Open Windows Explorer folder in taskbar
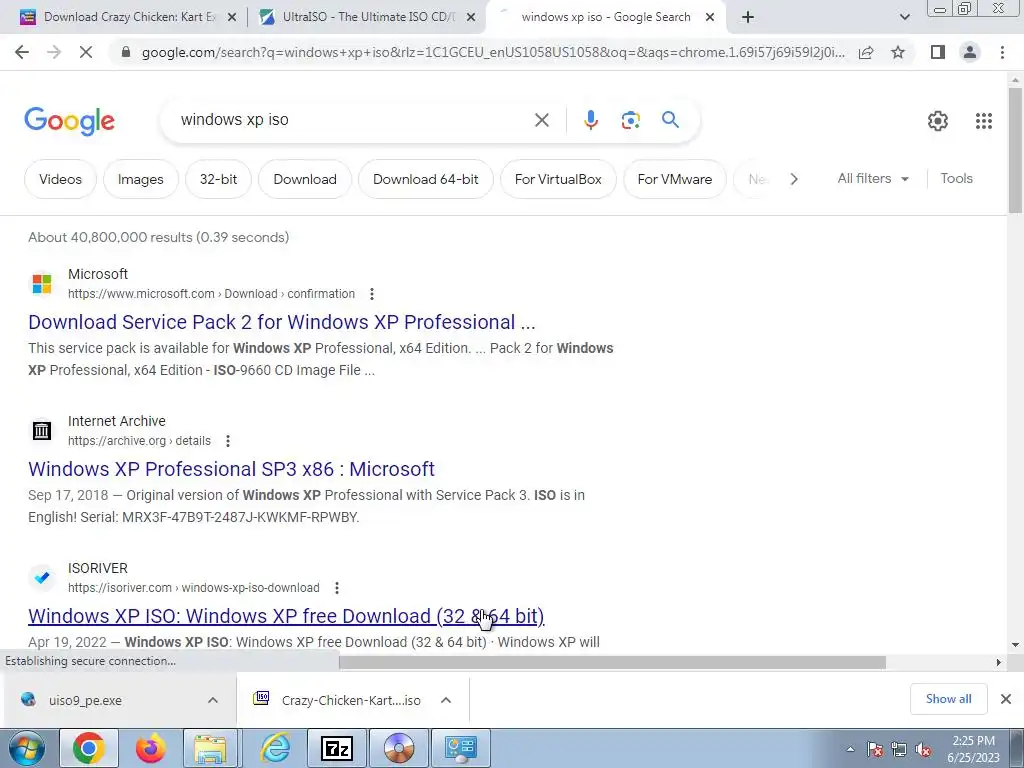 210,748
